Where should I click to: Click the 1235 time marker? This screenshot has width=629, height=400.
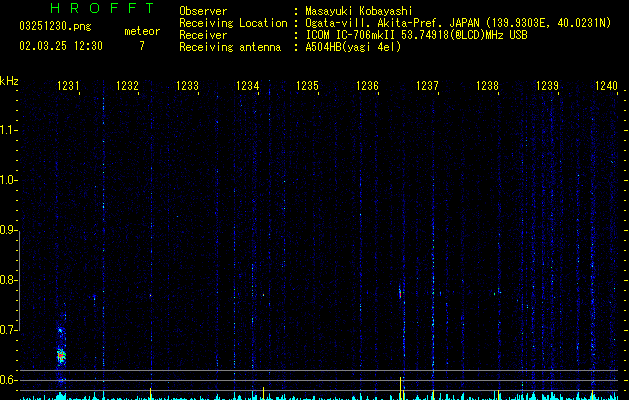307,85
